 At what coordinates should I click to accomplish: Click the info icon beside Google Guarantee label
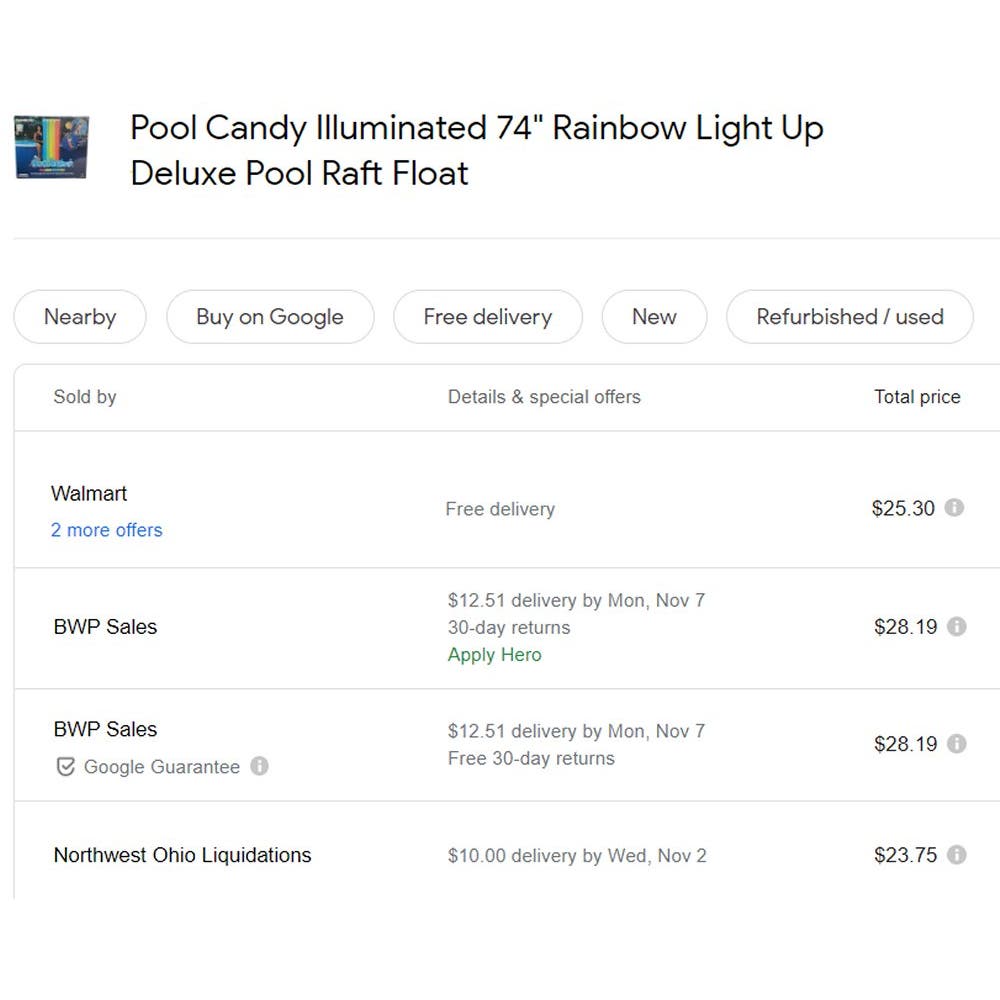point(259,766)
